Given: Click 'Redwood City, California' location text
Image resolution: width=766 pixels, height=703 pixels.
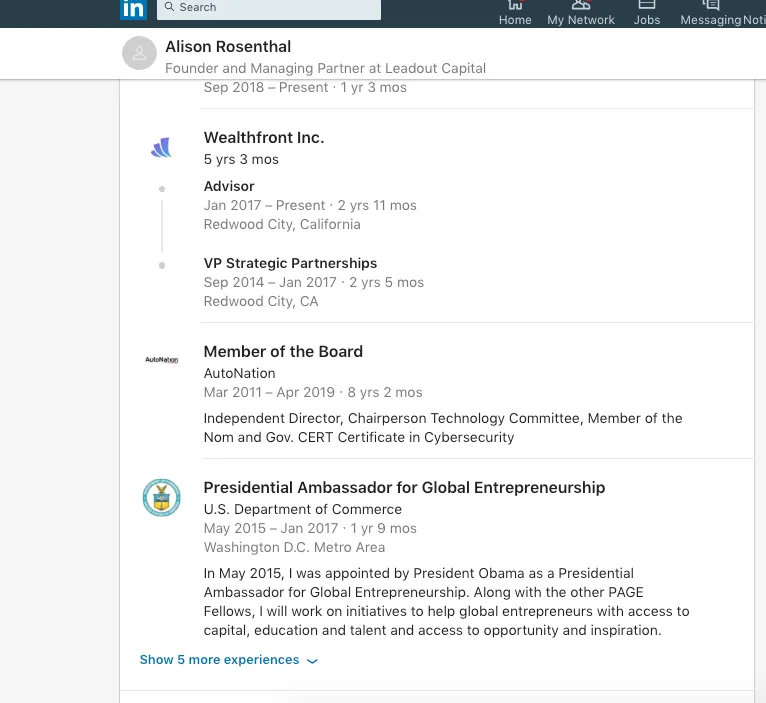Looking at the screenshot, I should [x=282, y=224].
